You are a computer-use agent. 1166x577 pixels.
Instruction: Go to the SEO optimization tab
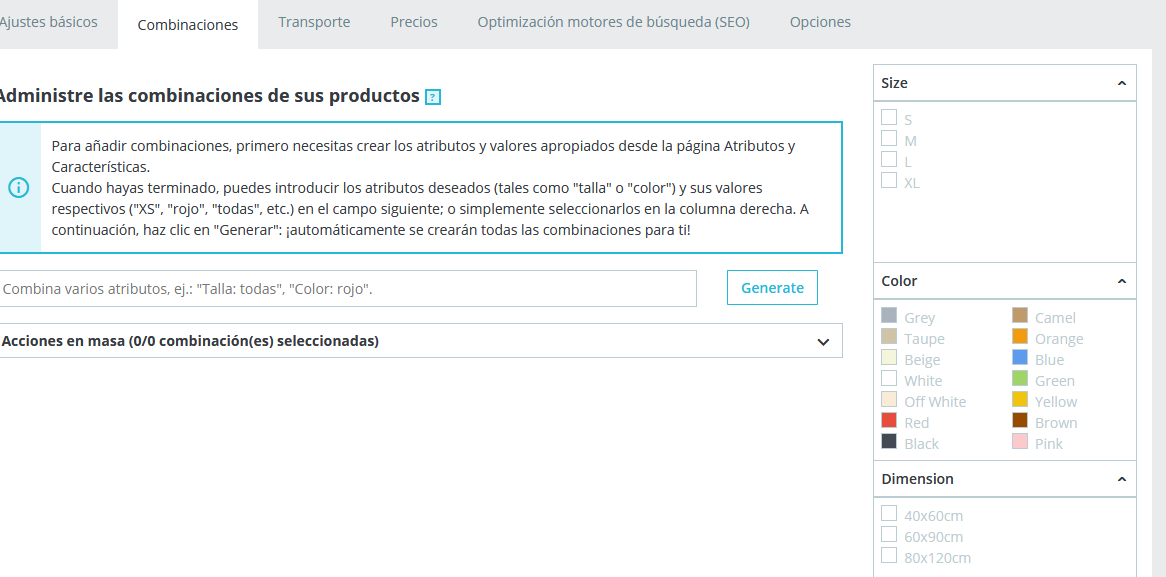[613, 22]
